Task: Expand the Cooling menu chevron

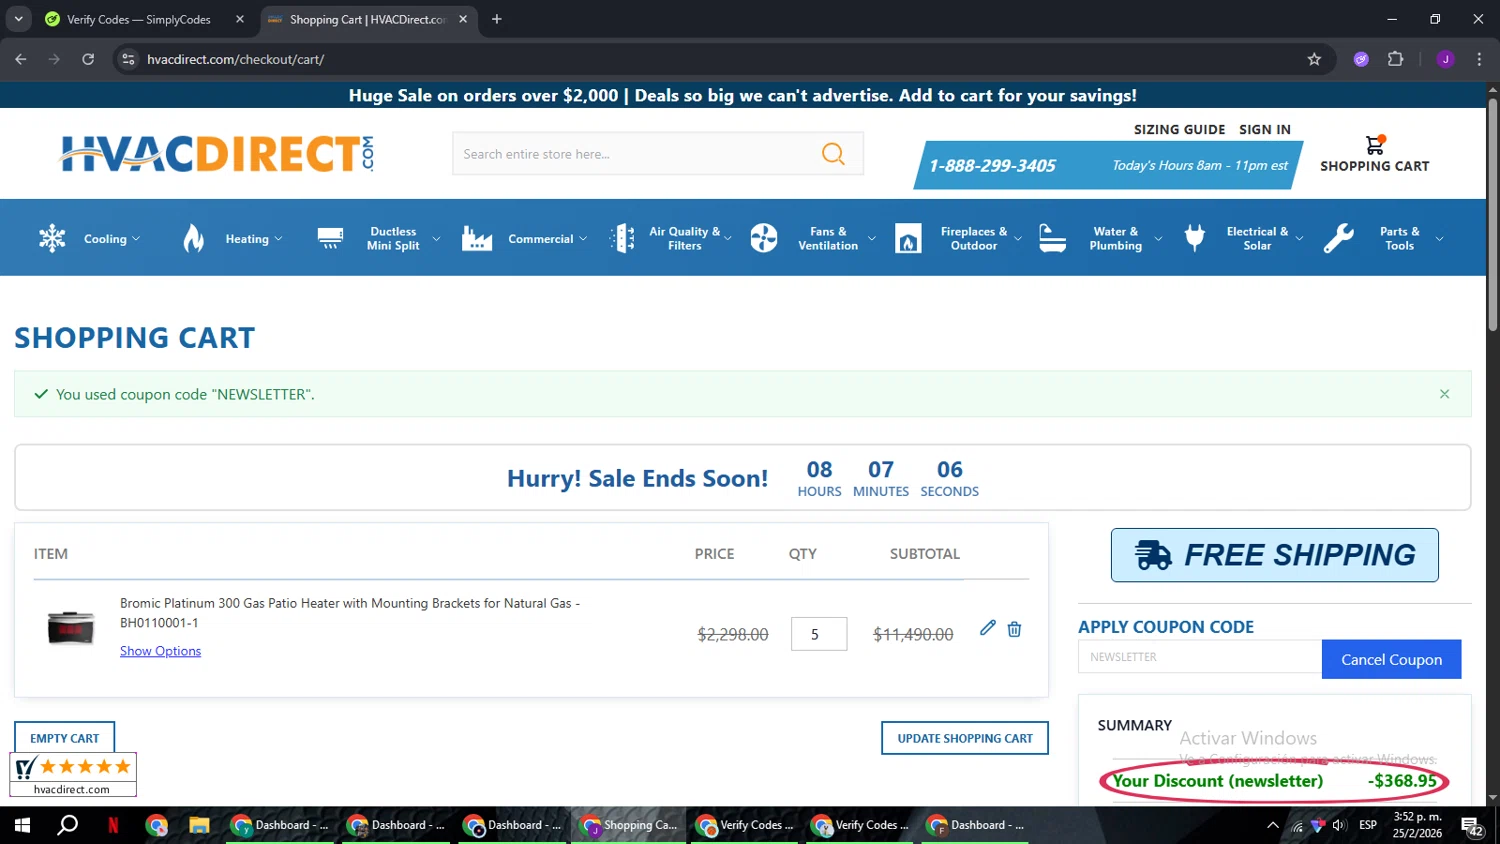Action: pyautogui.click(x=136, y=239)
